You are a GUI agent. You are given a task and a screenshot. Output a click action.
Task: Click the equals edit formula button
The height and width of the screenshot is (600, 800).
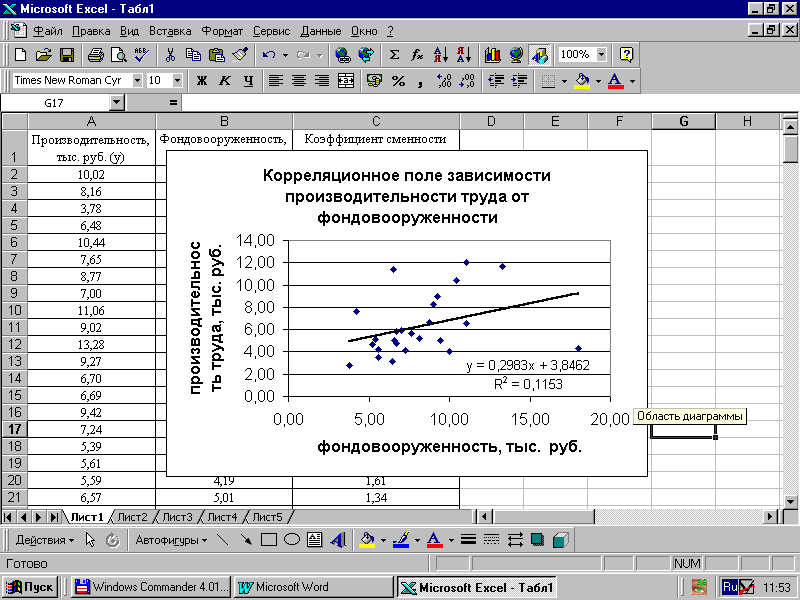(173, 103)
